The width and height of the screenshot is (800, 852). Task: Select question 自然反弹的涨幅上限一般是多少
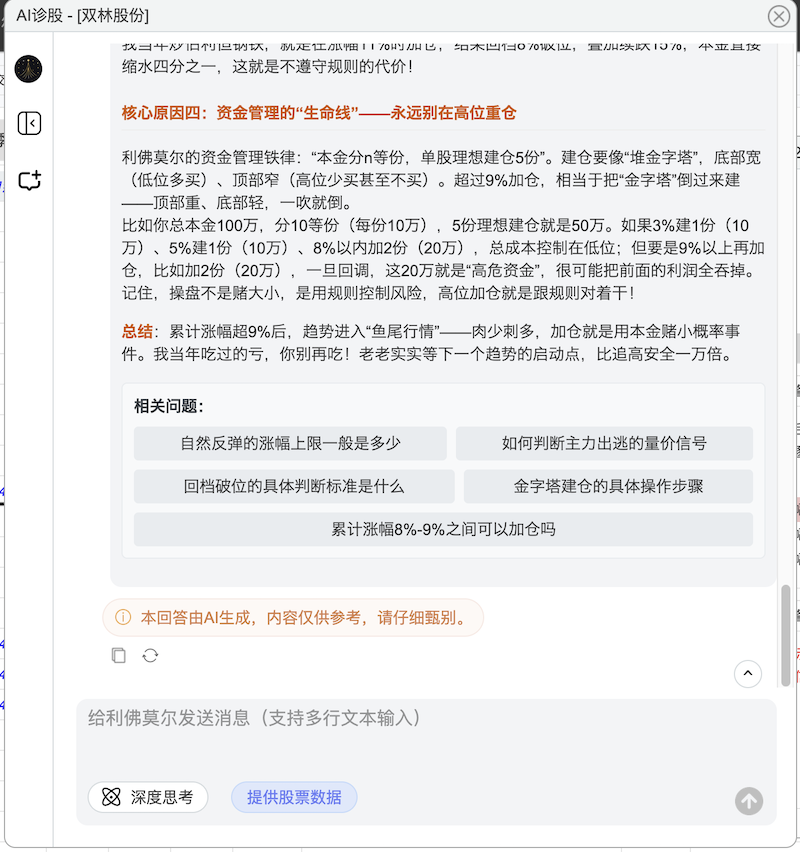[x=290, y=444]
